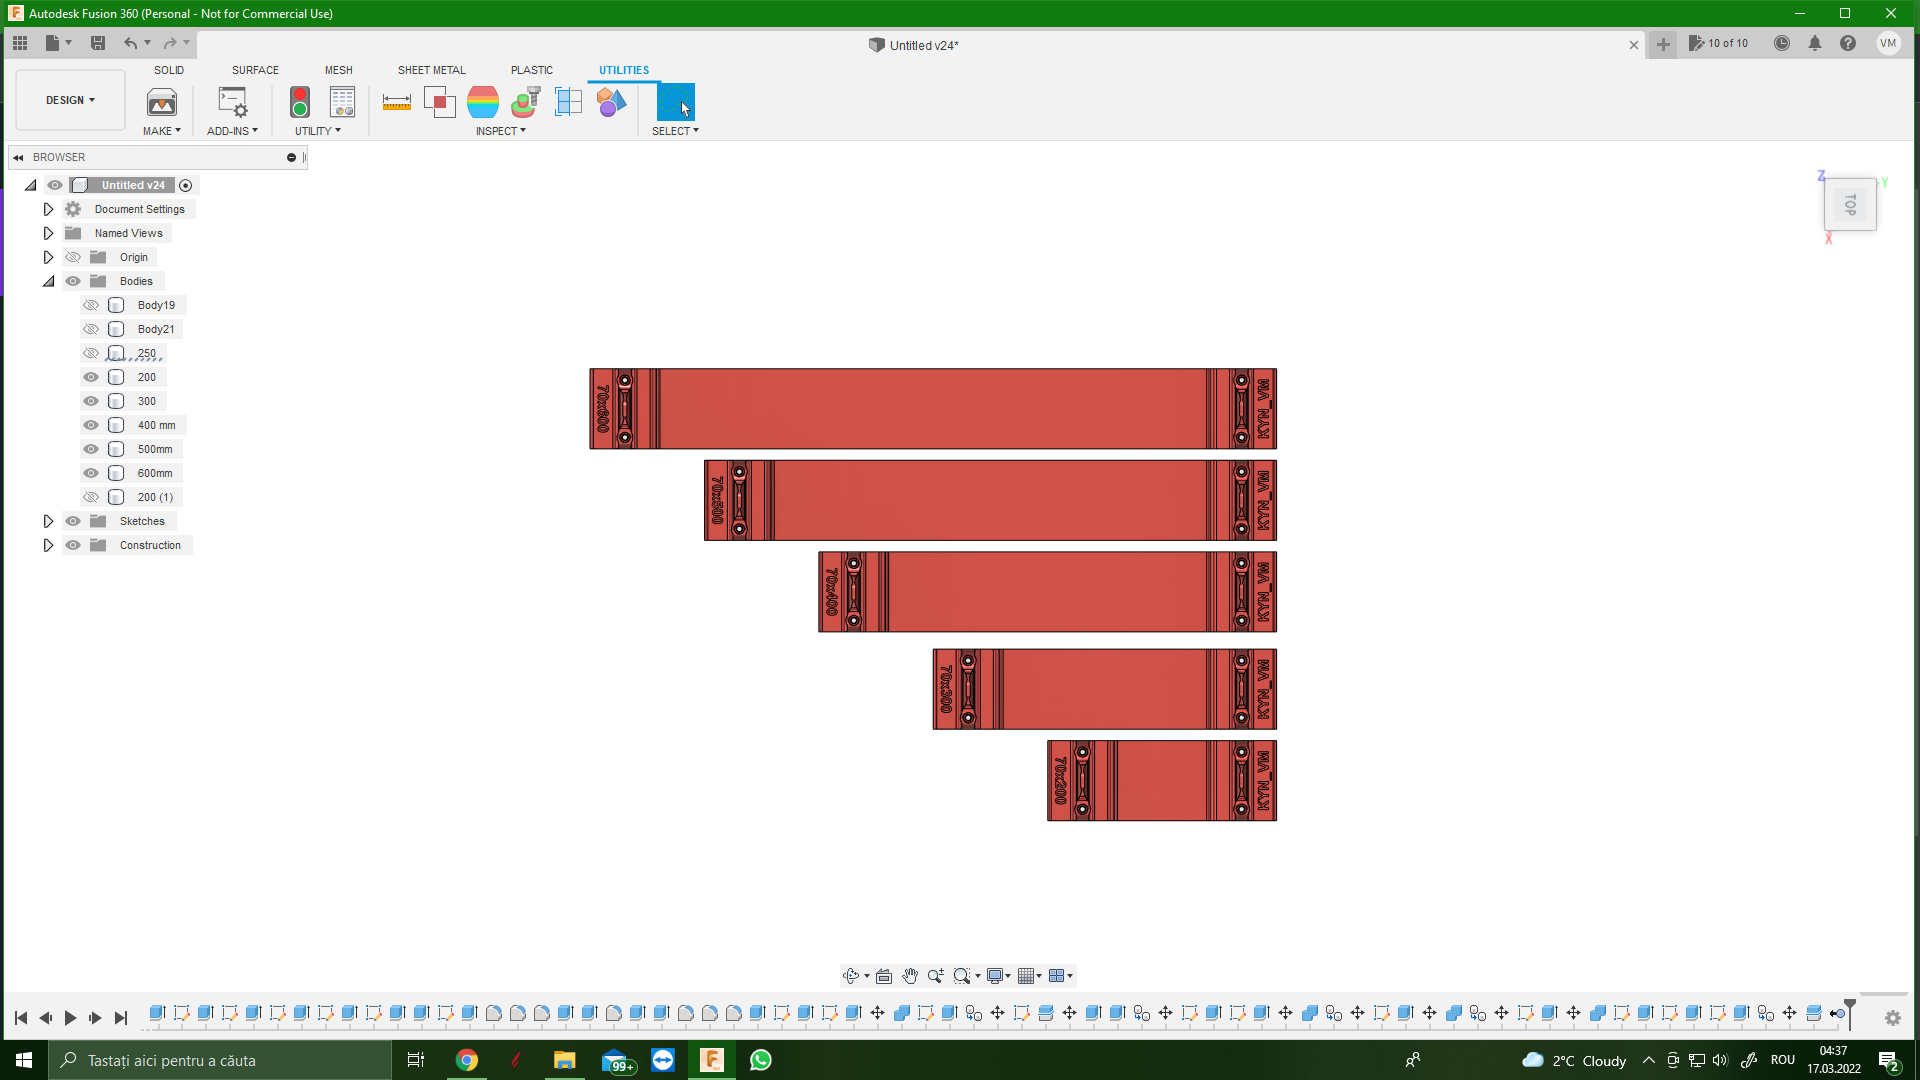
Task: Open Zebra Analysis rainbow icon
Action: point(482,102)
